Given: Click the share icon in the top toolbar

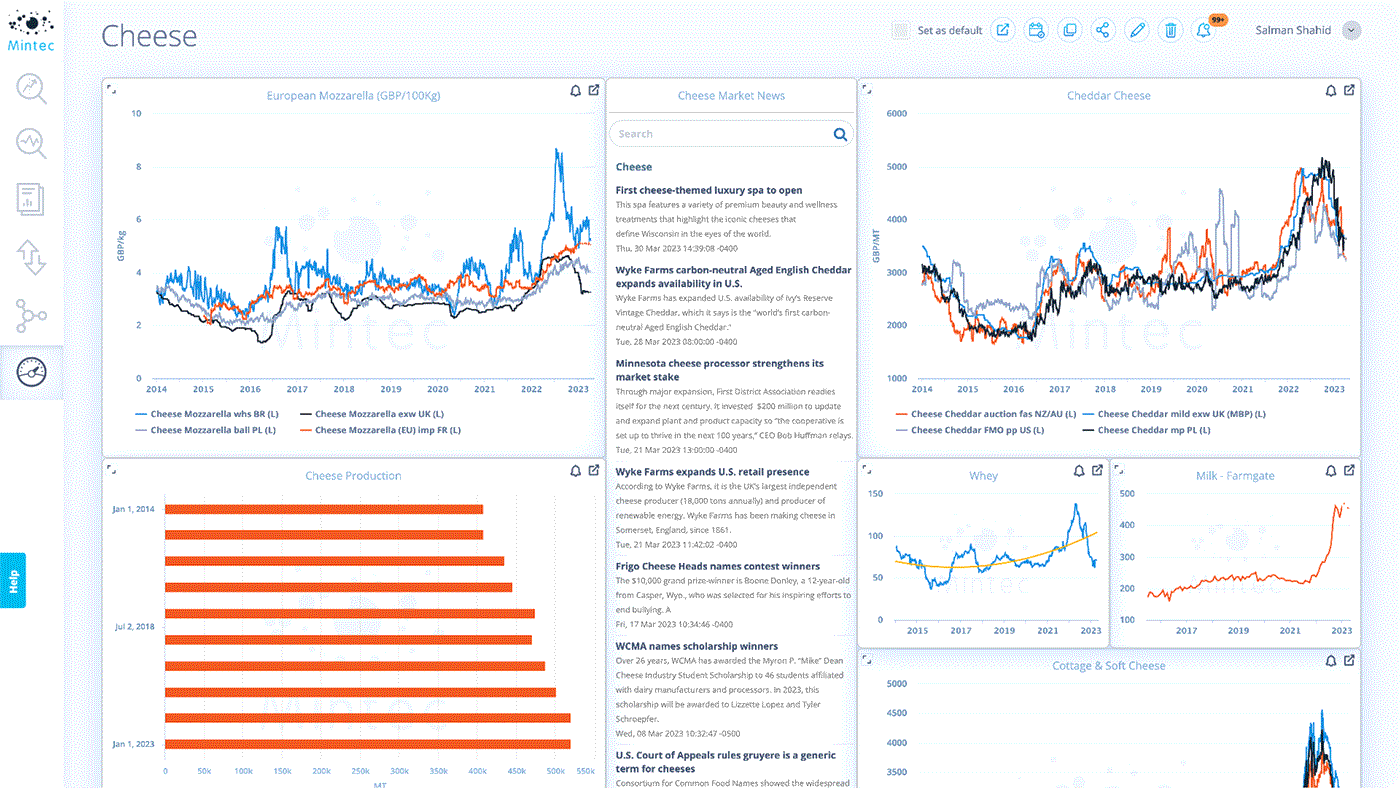Looking at the screenshot, I should 1102,29.
